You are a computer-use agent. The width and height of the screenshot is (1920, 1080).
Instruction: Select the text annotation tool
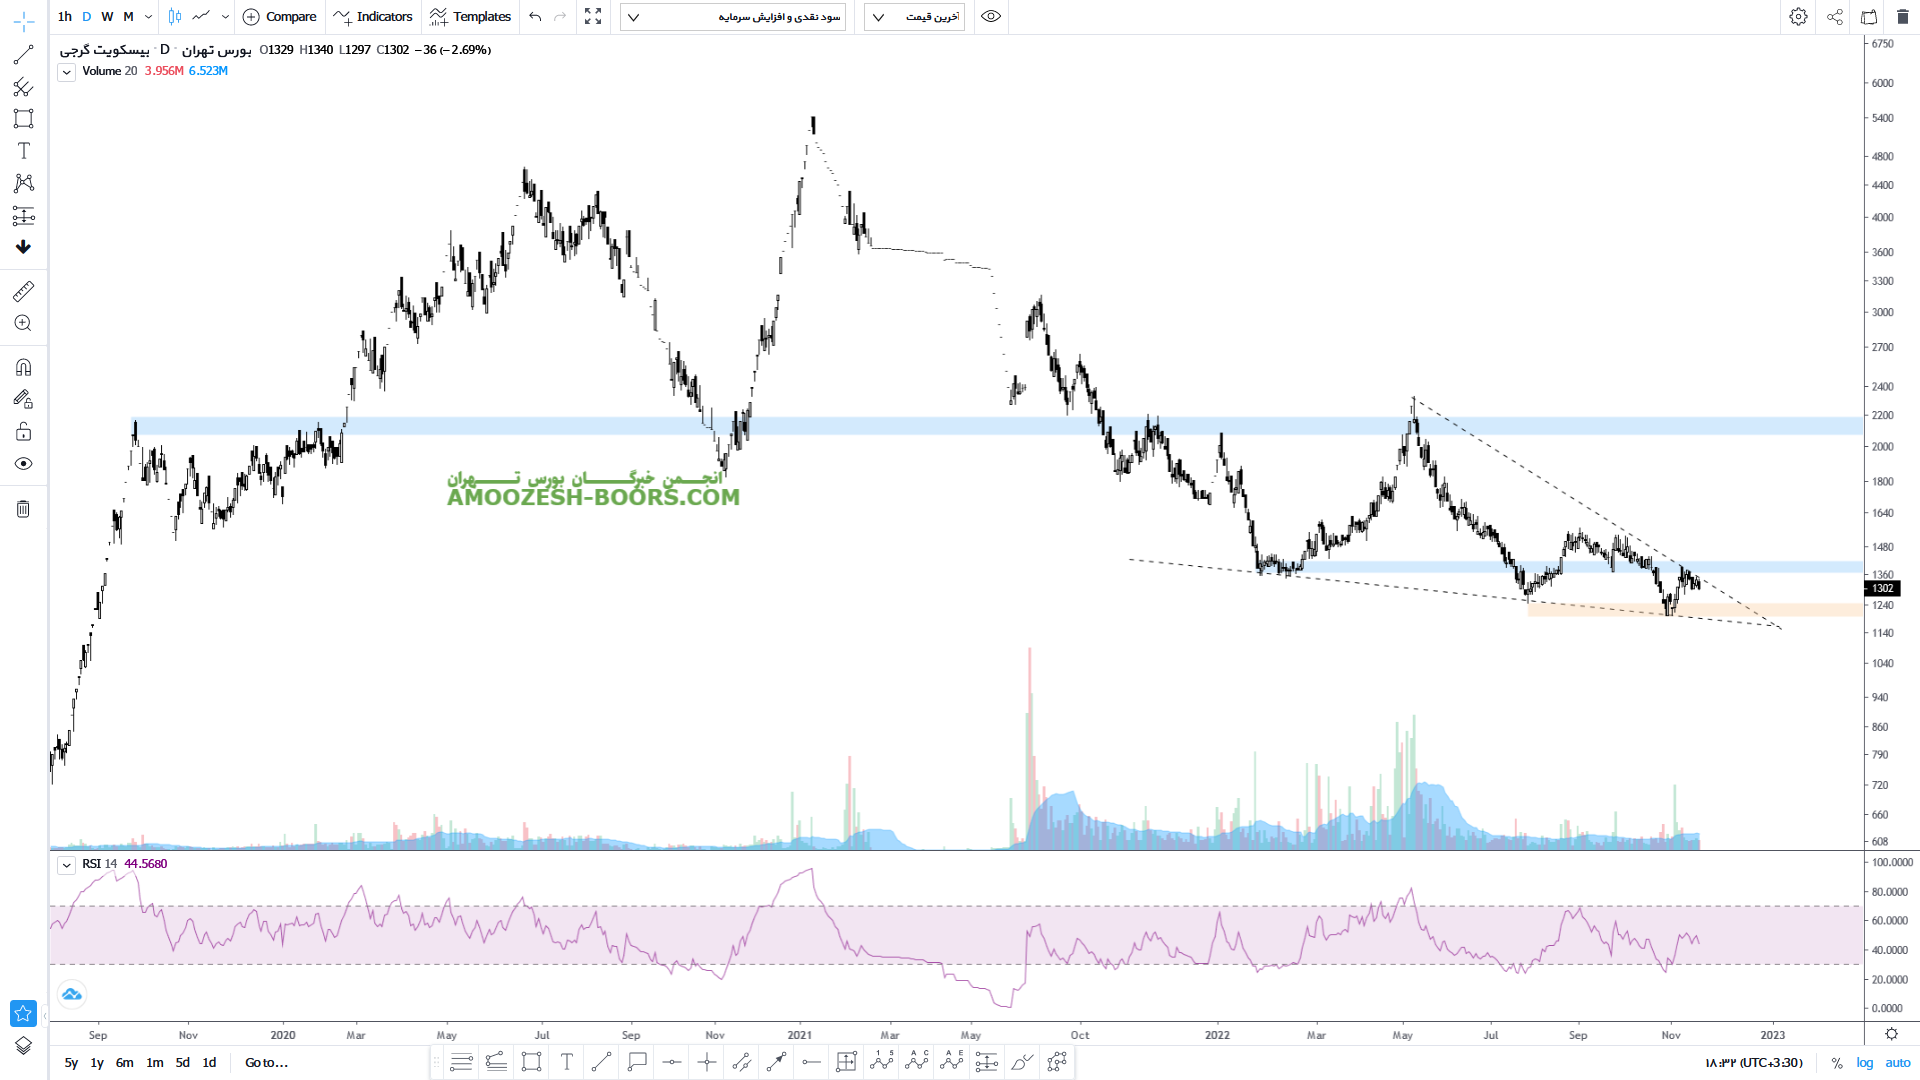point(23,151)
